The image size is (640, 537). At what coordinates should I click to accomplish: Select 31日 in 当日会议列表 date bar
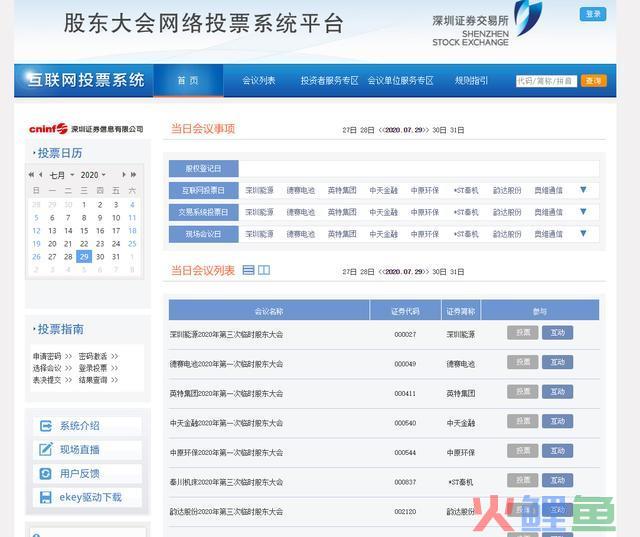point(457,272)
